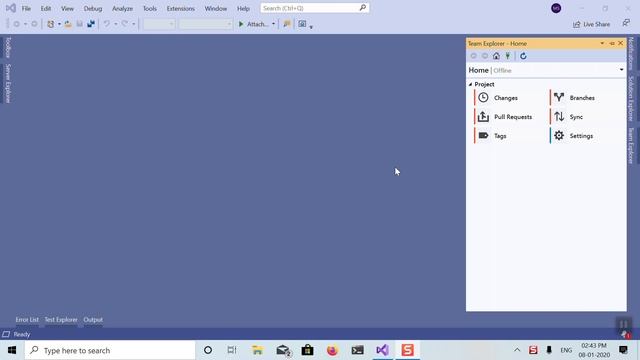Open Team Explorer window position menu
Viewport: 640px width, 360px height.
(602, 43)
